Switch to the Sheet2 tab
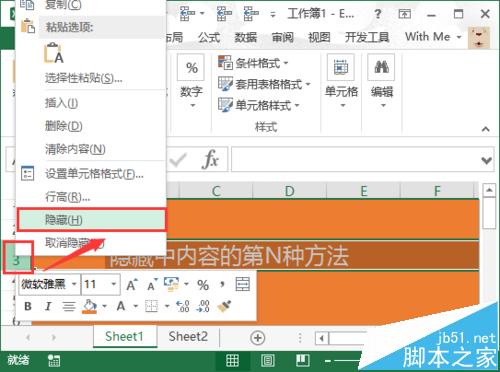Screen dimensions: 500x372 click(x=188, y=337)
